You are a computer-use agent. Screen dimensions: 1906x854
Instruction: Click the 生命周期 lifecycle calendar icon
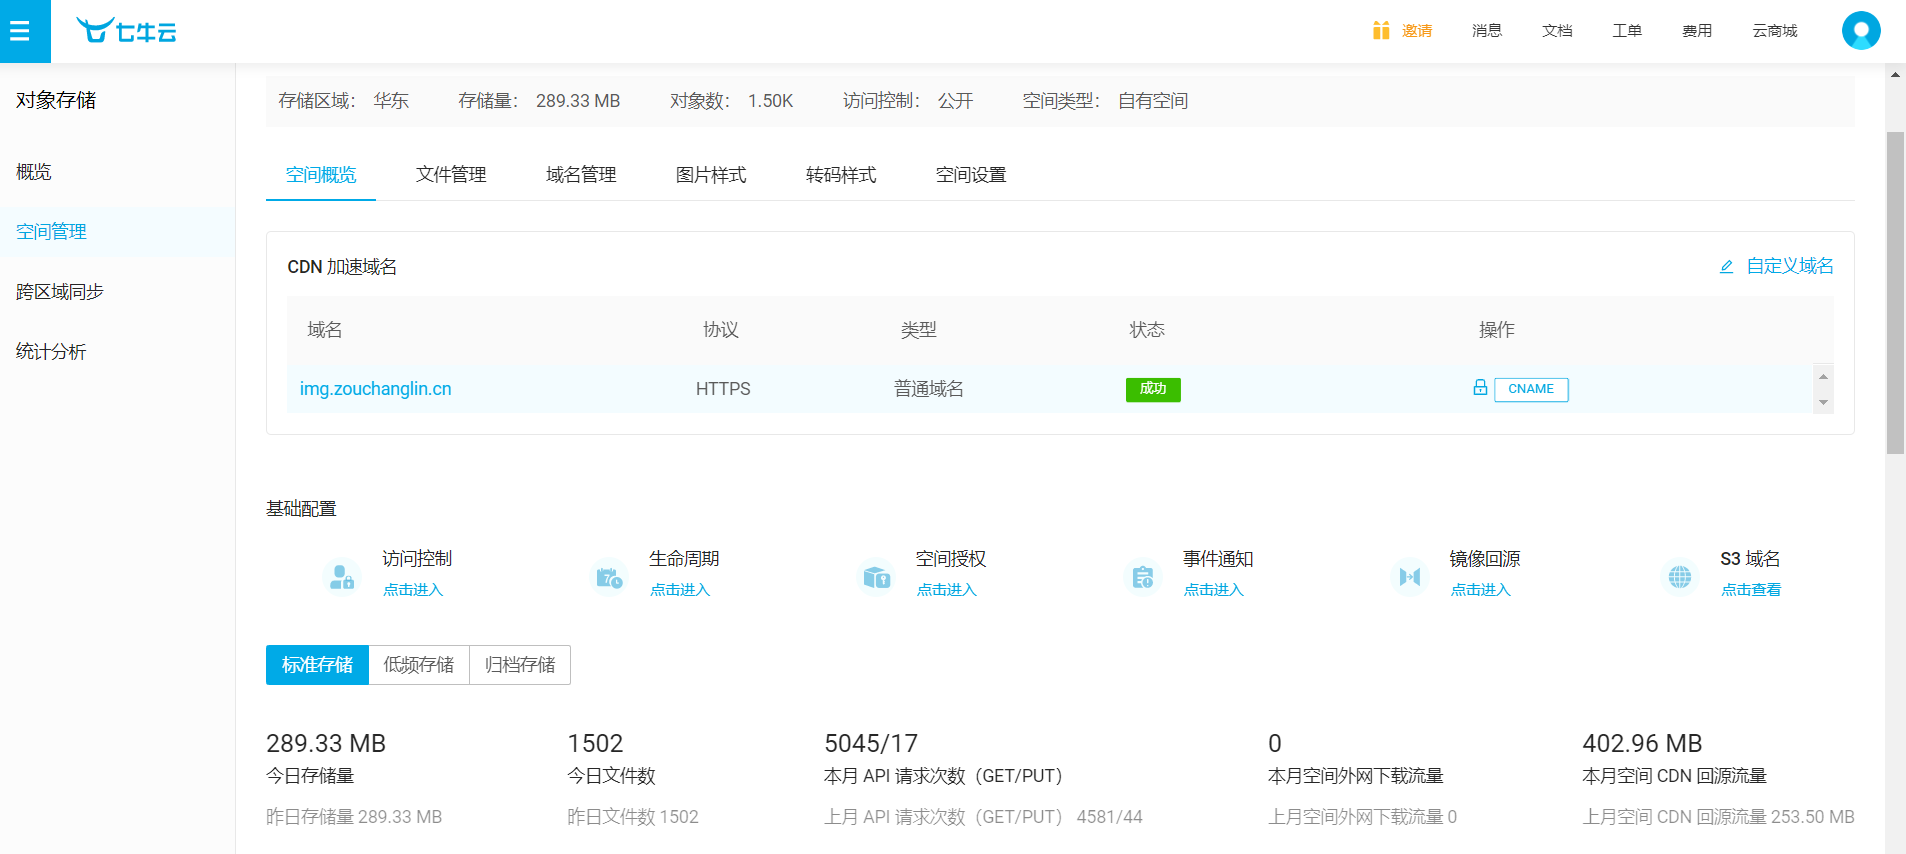pyautogui.click(x=609, y=577)
